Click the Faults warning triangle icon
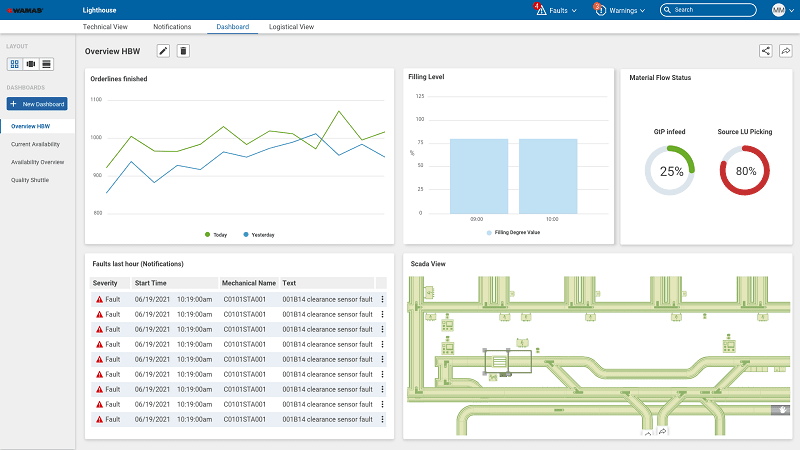The image size is (800, 450). (x=541, y=10)
